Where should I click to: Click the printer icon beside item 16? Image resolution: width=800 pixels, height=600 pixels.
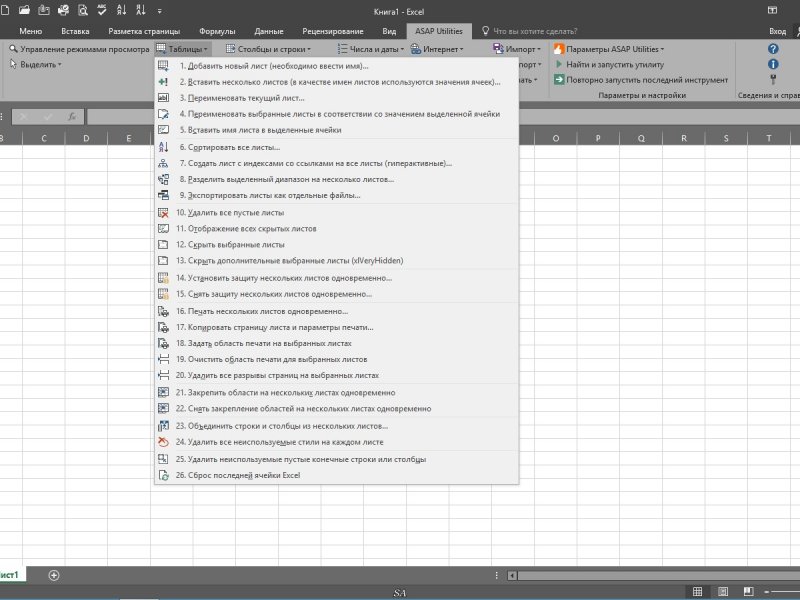163,311
